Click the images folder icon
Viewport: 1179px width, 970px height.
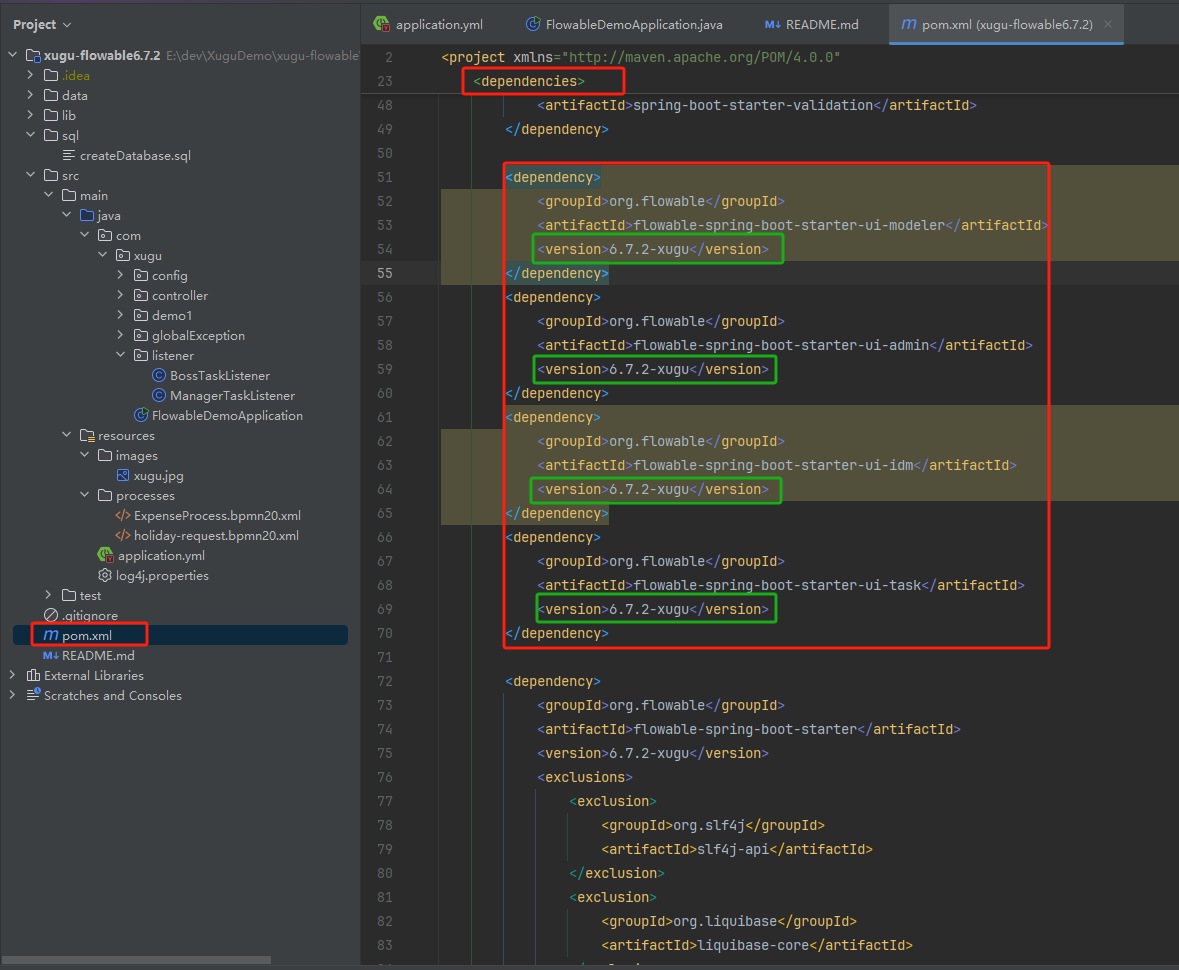coord(105,456)
